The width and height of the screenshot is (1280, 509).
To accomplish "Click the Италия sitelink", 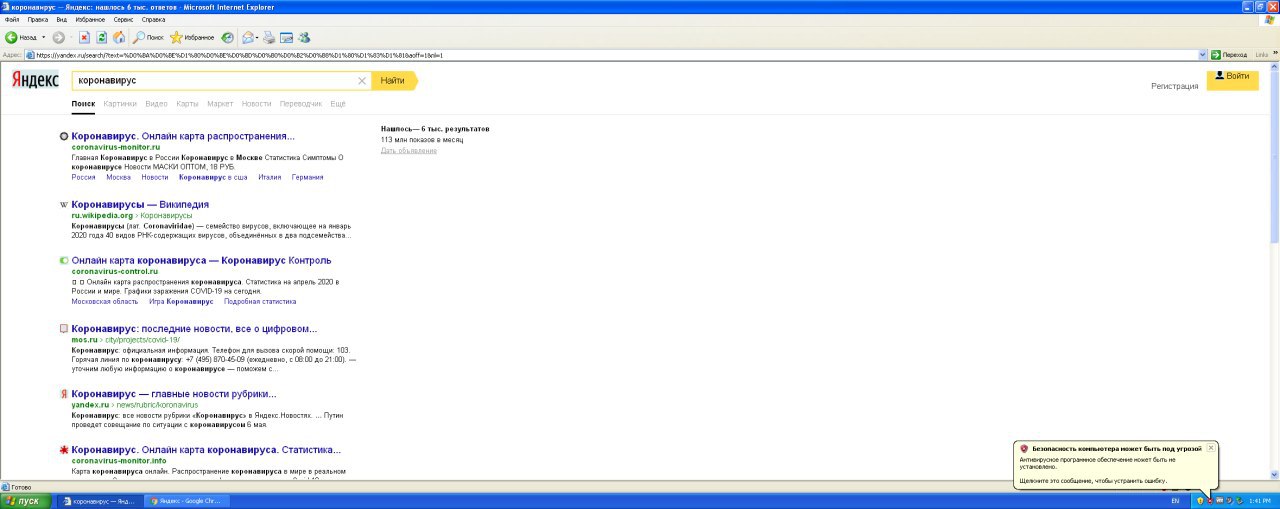I will (x=270, y=177).
